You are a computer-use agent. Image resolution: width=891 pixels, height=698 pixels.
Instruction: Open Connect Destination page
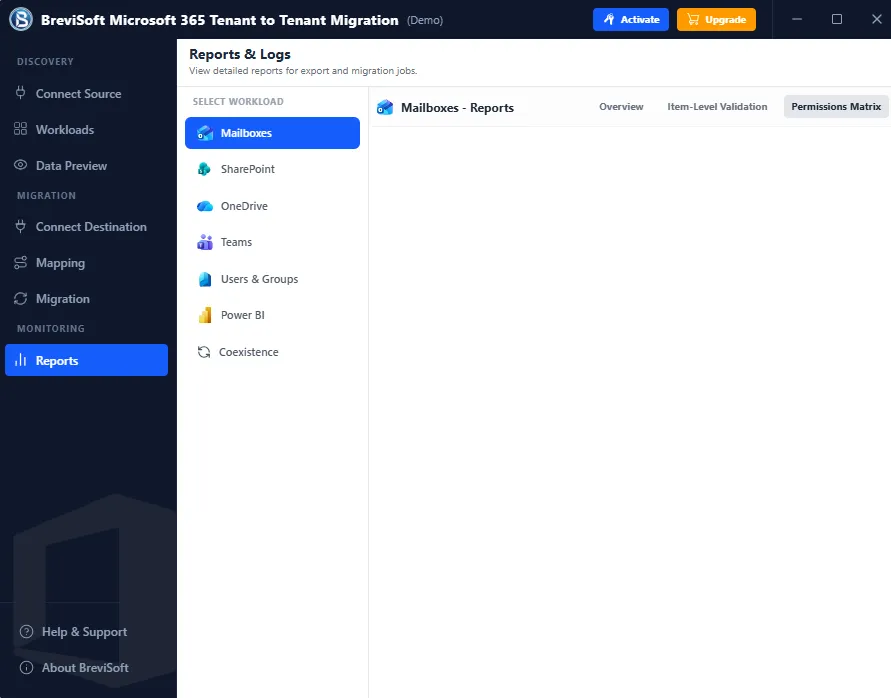point(86,227)
